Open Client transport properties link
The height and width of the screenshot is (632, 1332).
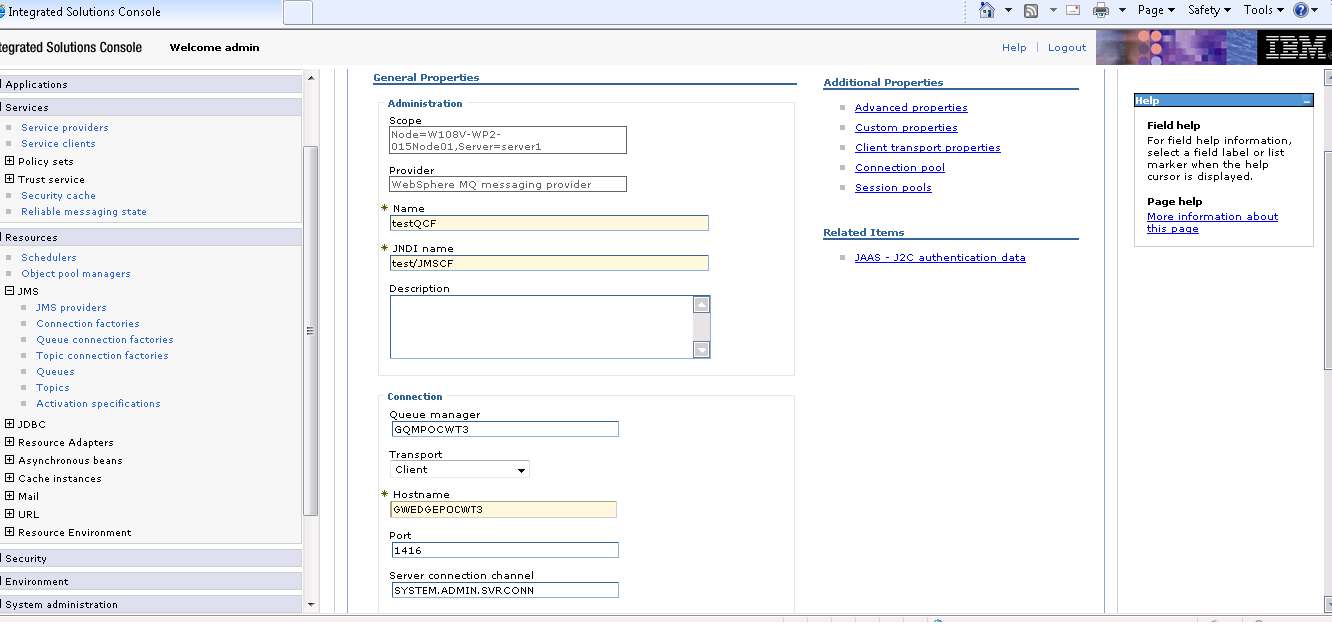point(928,148)
